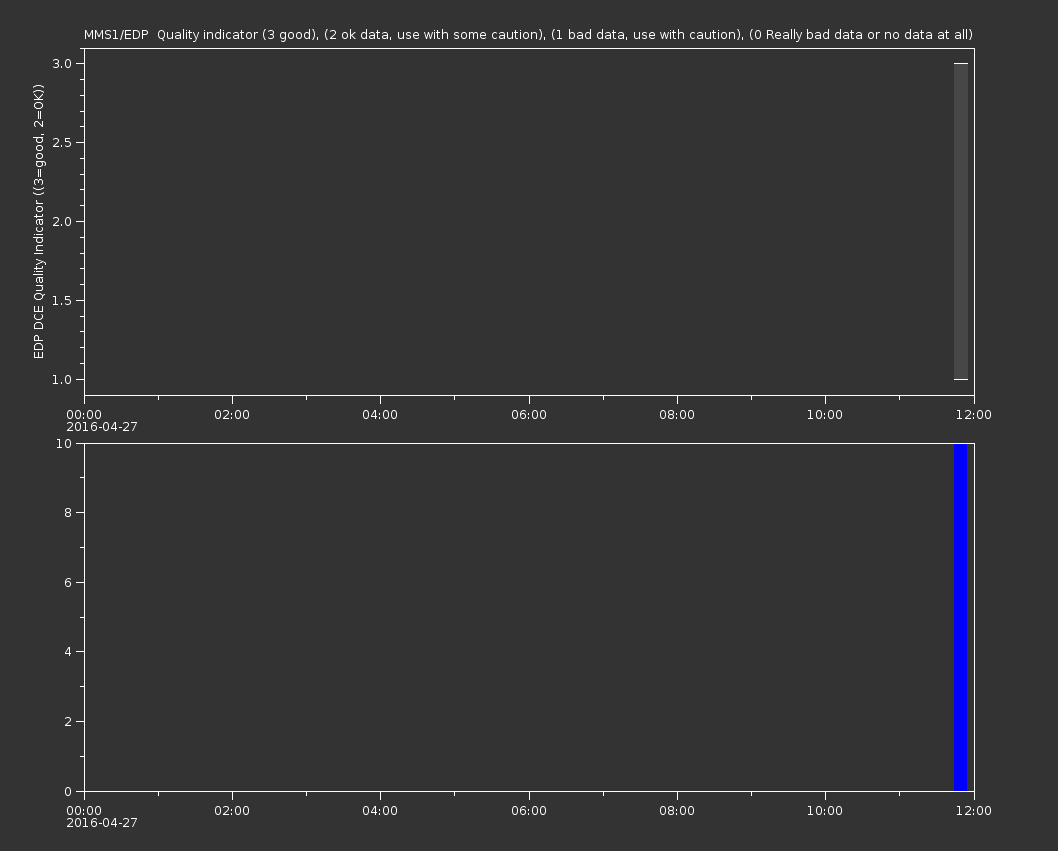Viewport: 1058px width, 851px height.
Task: Click upper plot 10:00 time label
Action: coord(825,414)
